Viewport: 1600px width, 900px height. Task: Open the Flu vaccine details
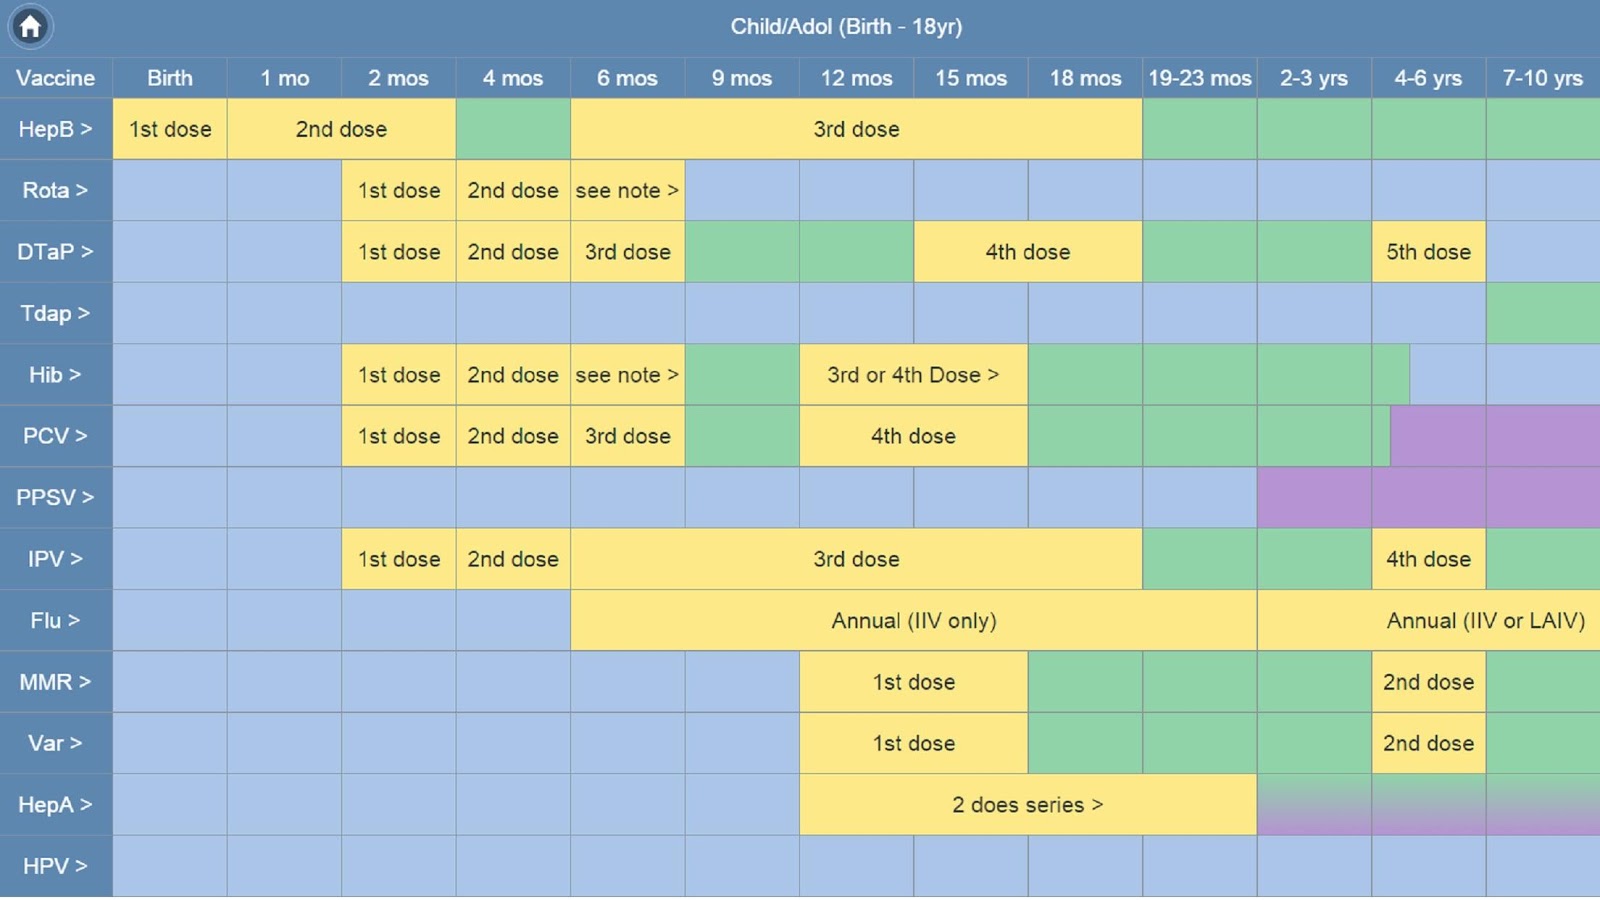click(55, 620)
